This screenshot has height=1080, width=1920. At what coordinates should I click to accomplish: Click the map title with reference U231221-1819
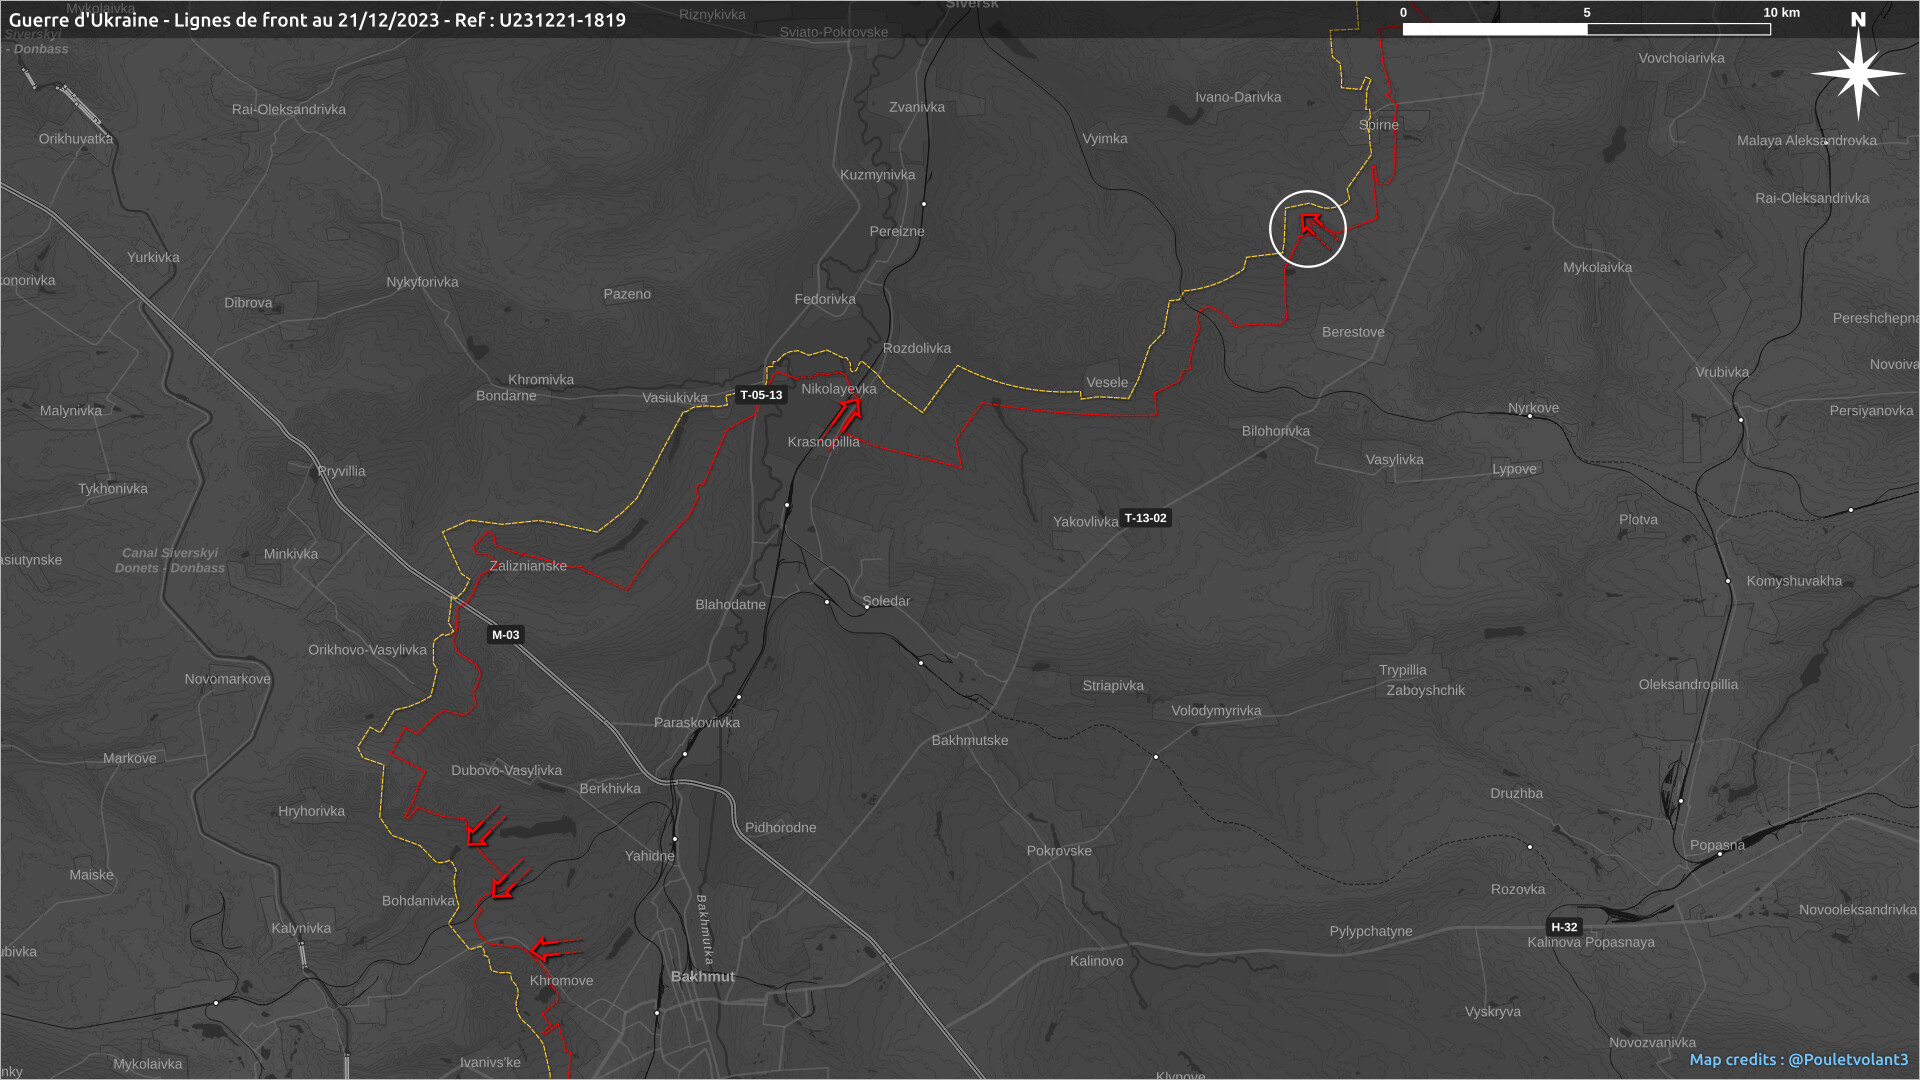(x=317, y=20)
